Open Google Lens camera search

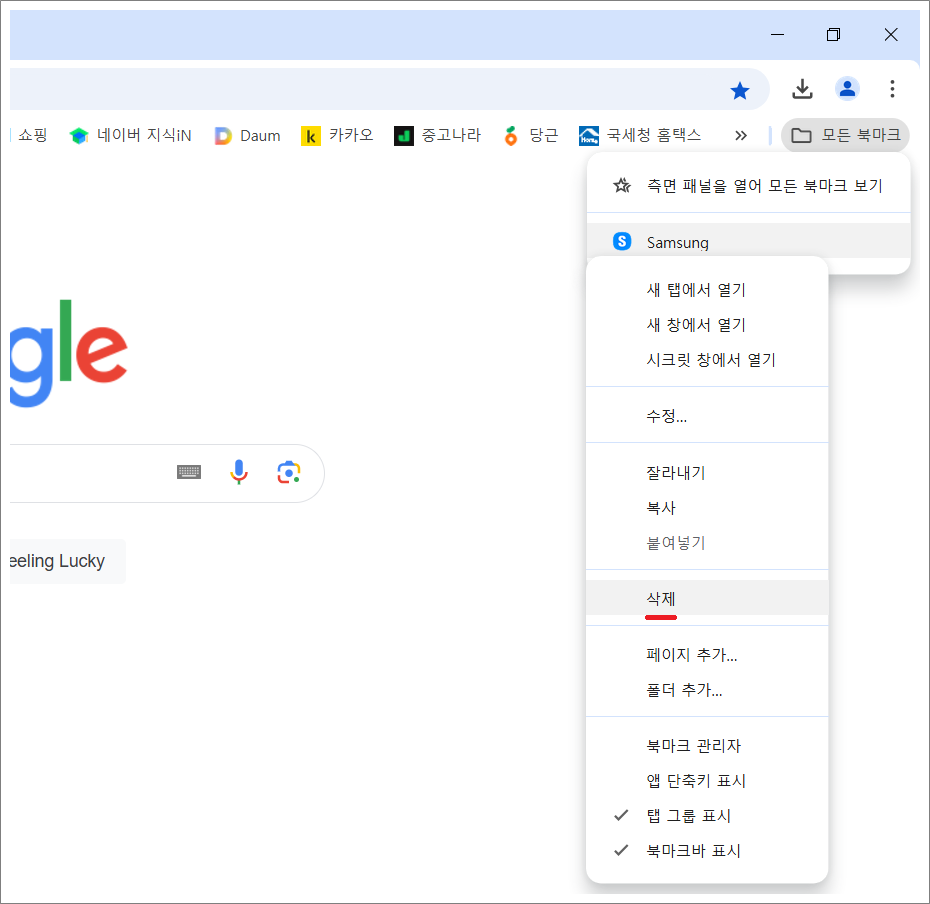[289, 473]
